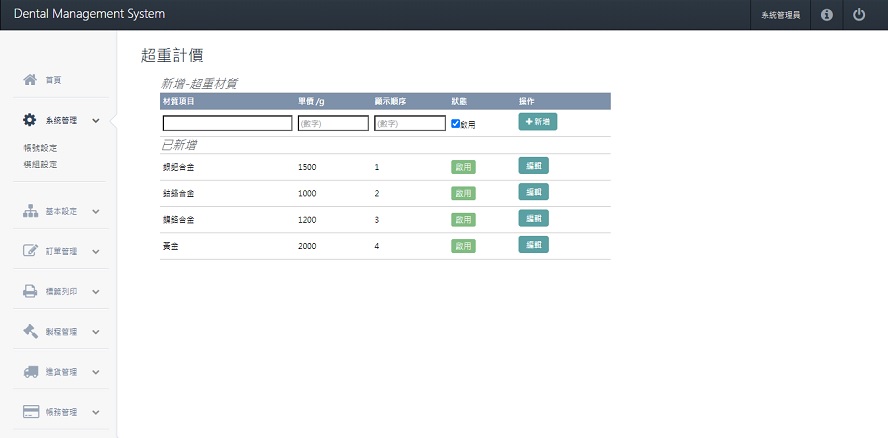Image resolution: width=888 pixels, height=438 pixels.
Task: Click the 狀態 column header
Action: 459,101
